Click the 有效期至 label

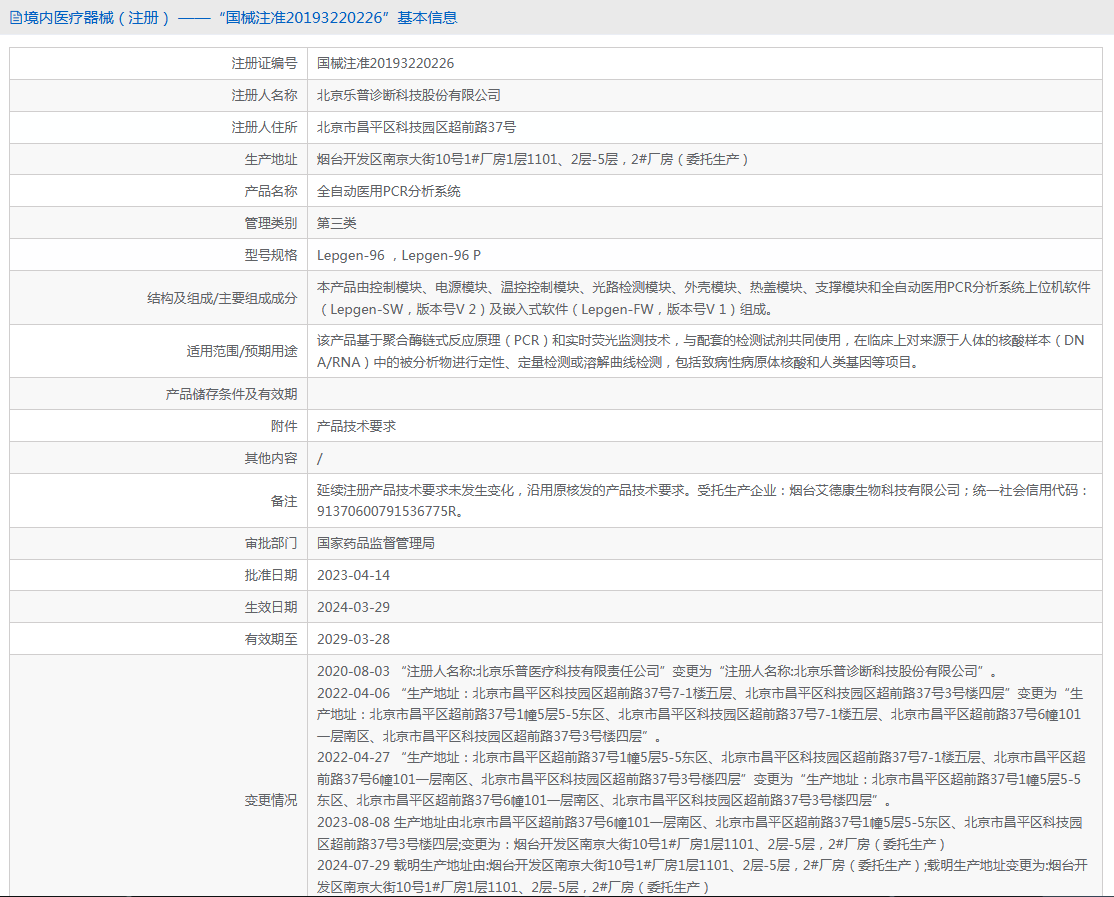click(271, 639)
